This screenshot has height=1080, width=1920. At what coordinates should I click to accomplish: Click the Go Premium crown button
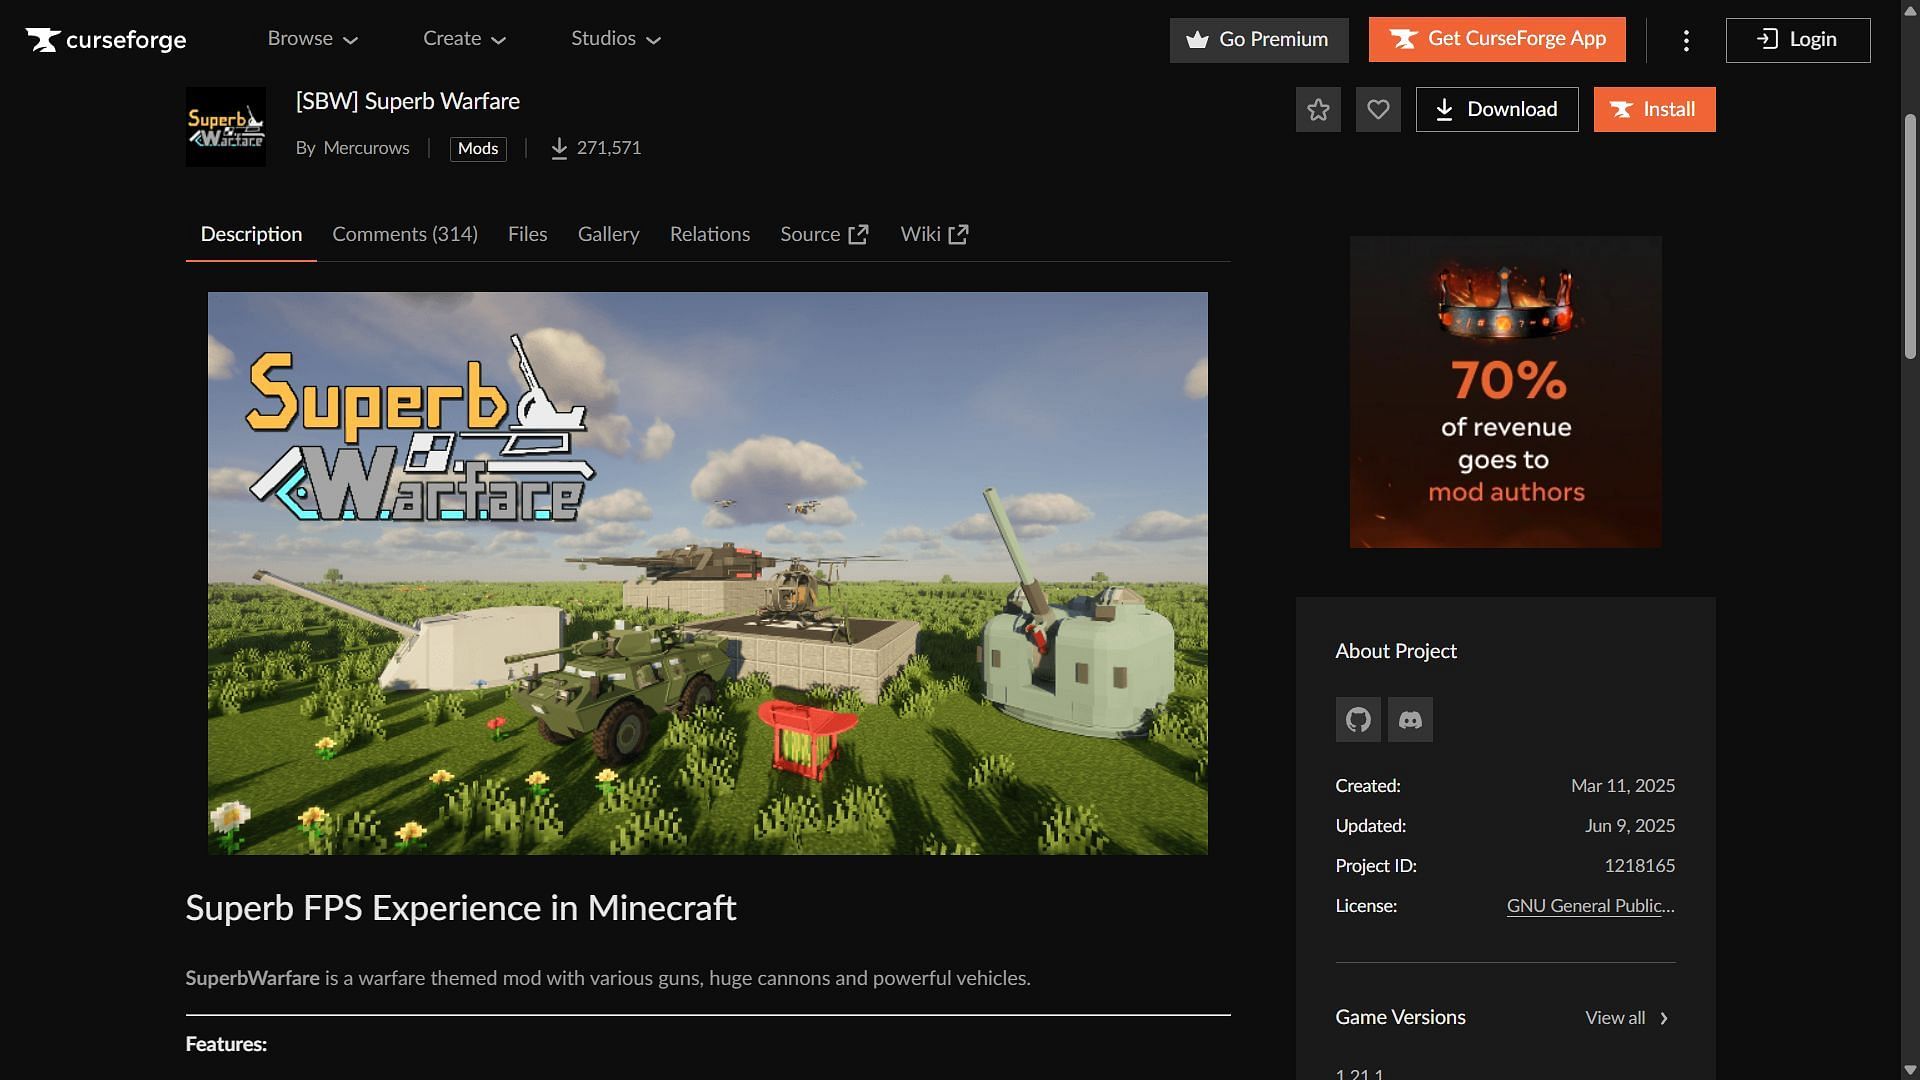[1259, 40]
